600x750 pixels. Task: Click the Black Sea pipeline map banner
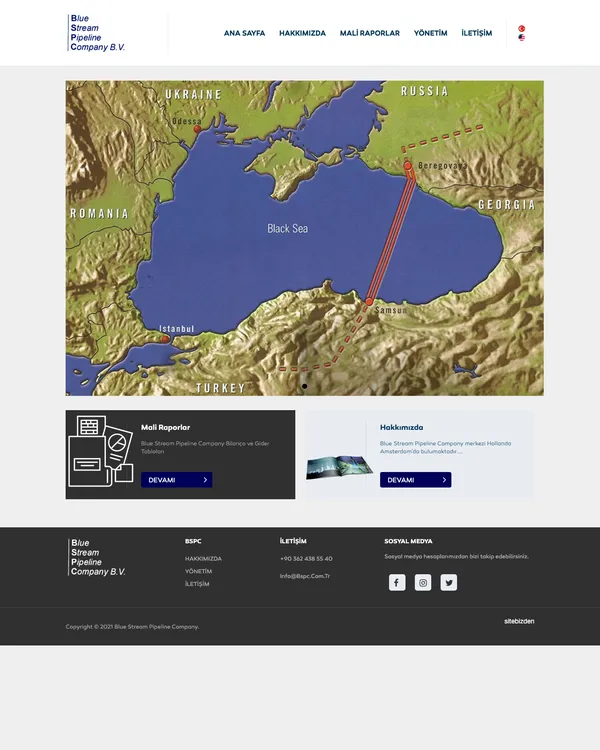point(305,238)
